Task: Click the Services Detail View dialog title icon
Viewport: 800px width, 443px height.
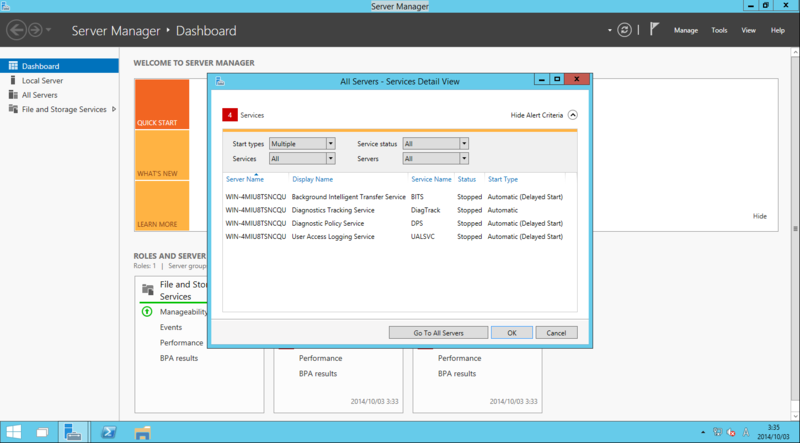Action: tap(220, 81)
